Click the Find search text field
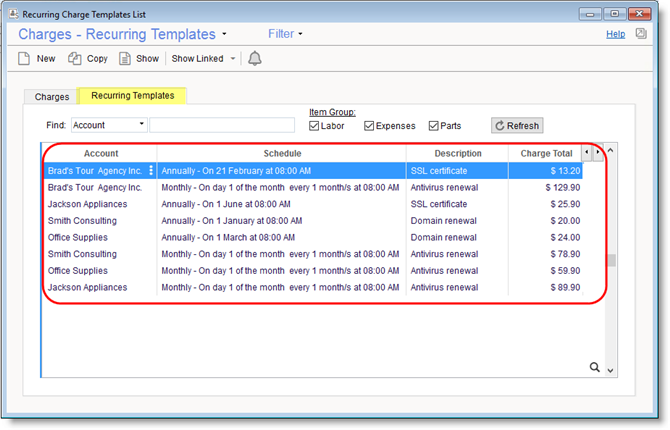 pos(222,125)
